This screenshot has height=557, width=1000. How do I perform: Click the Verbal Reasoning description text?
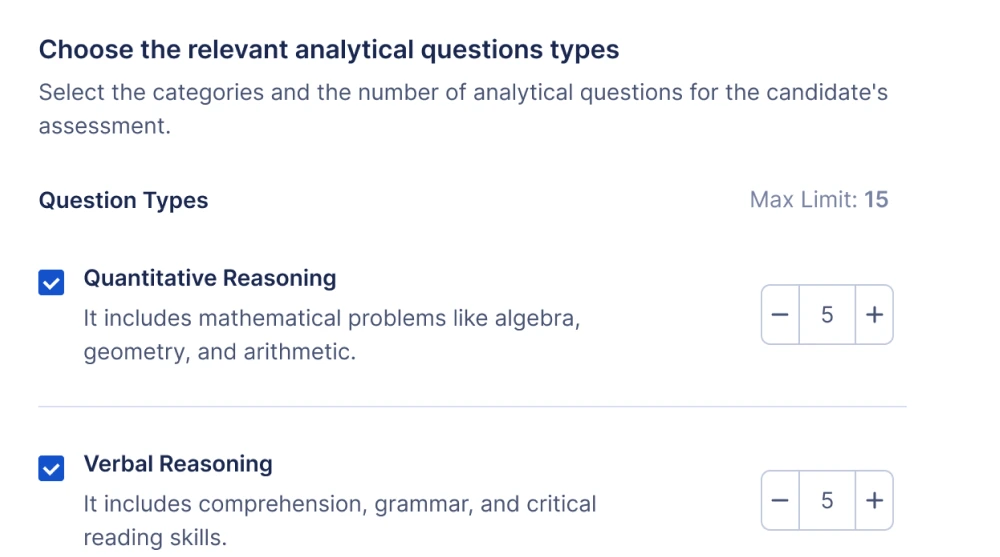tap(340, 504)
